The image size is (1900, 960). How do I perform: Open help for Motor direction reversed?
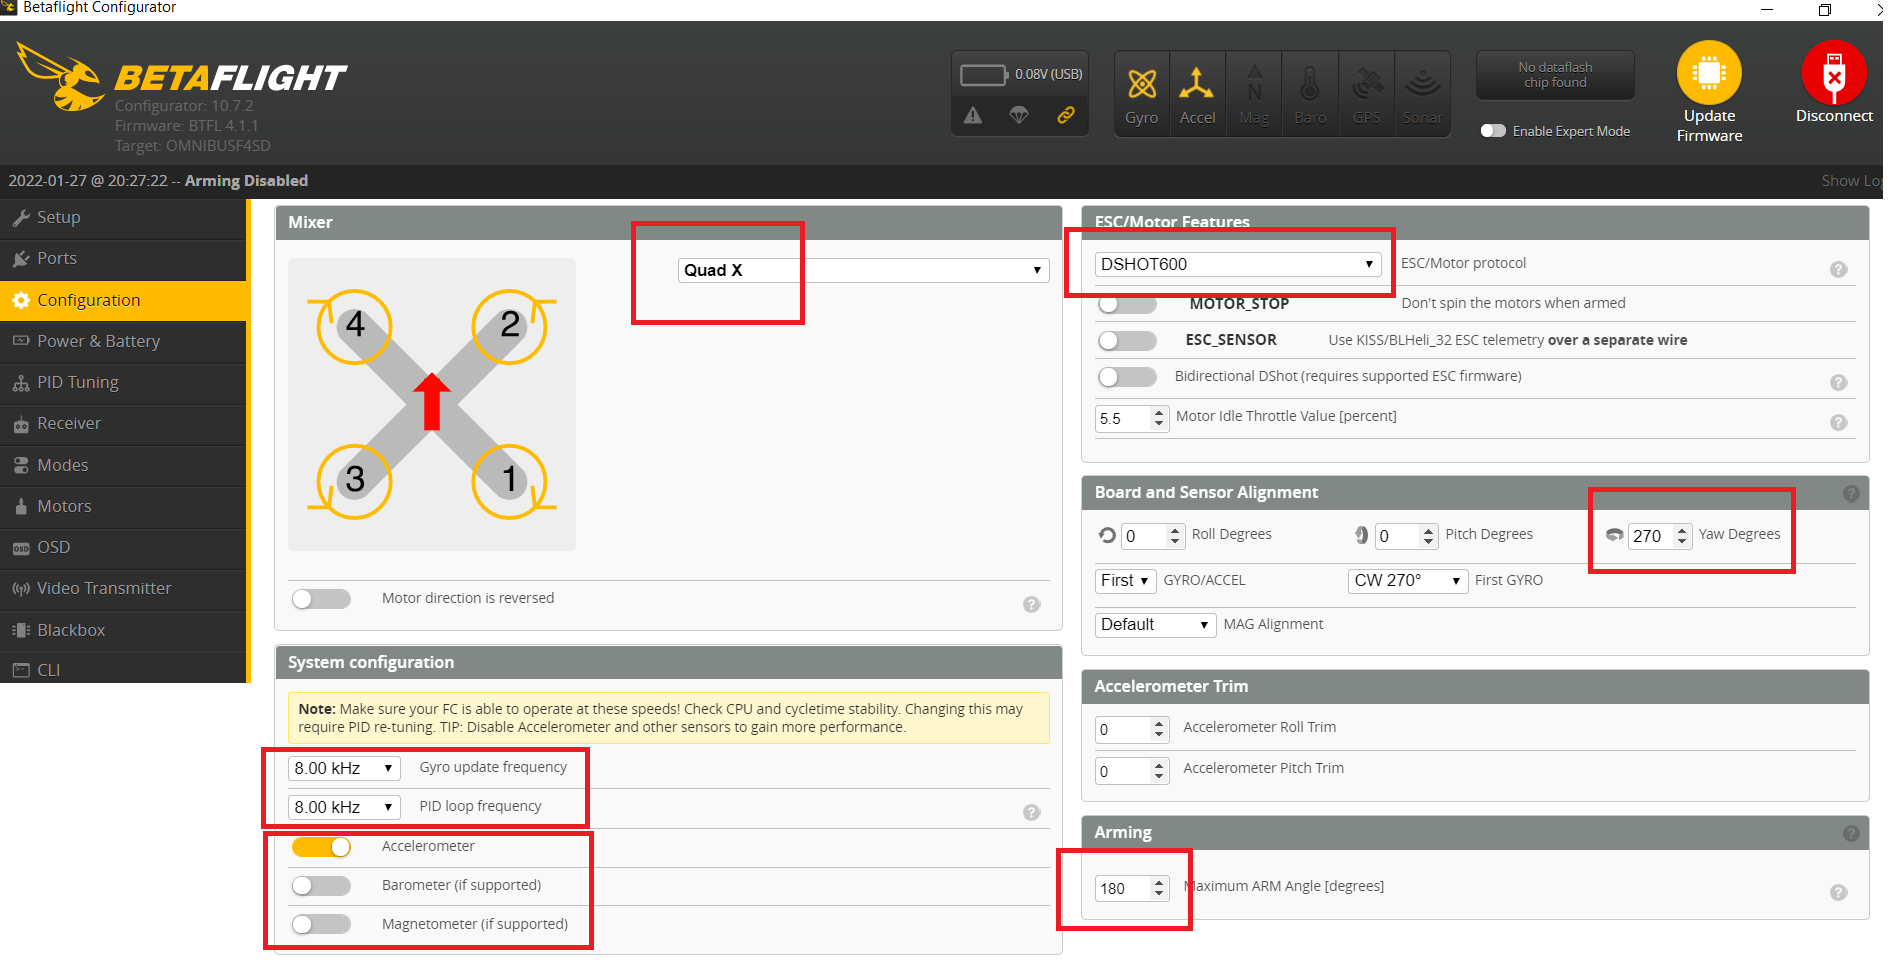tap(1032, 604)
